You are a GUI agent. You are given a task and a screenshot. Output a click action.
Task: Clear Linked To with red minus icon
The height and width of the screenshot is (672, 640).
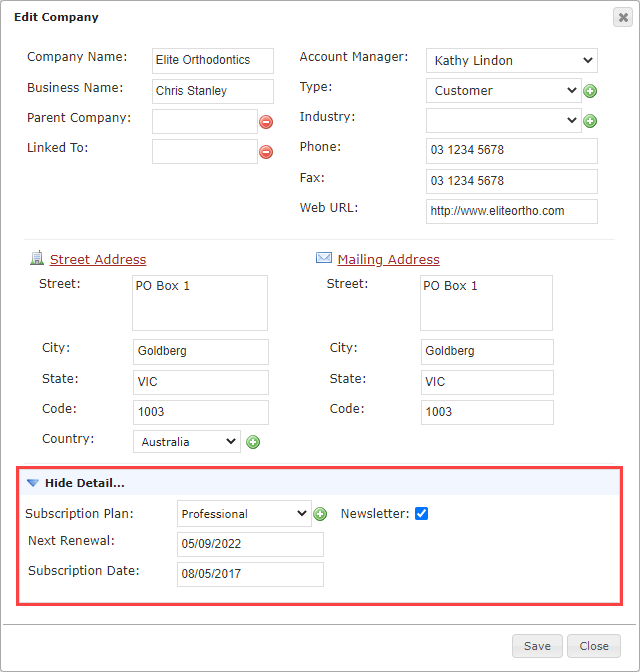point(266,152)
